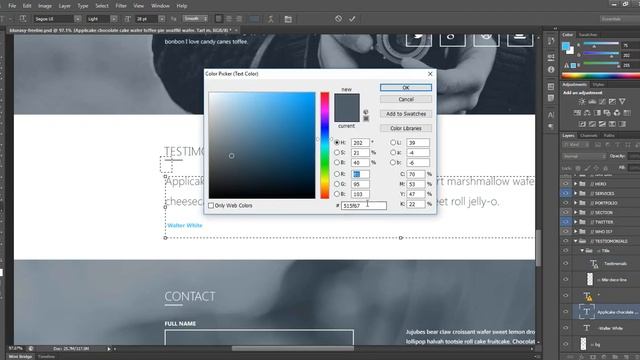This screenshot has height=360, width=640.
Task: Click the text color swatch in options bar
Action: (254, 19)
